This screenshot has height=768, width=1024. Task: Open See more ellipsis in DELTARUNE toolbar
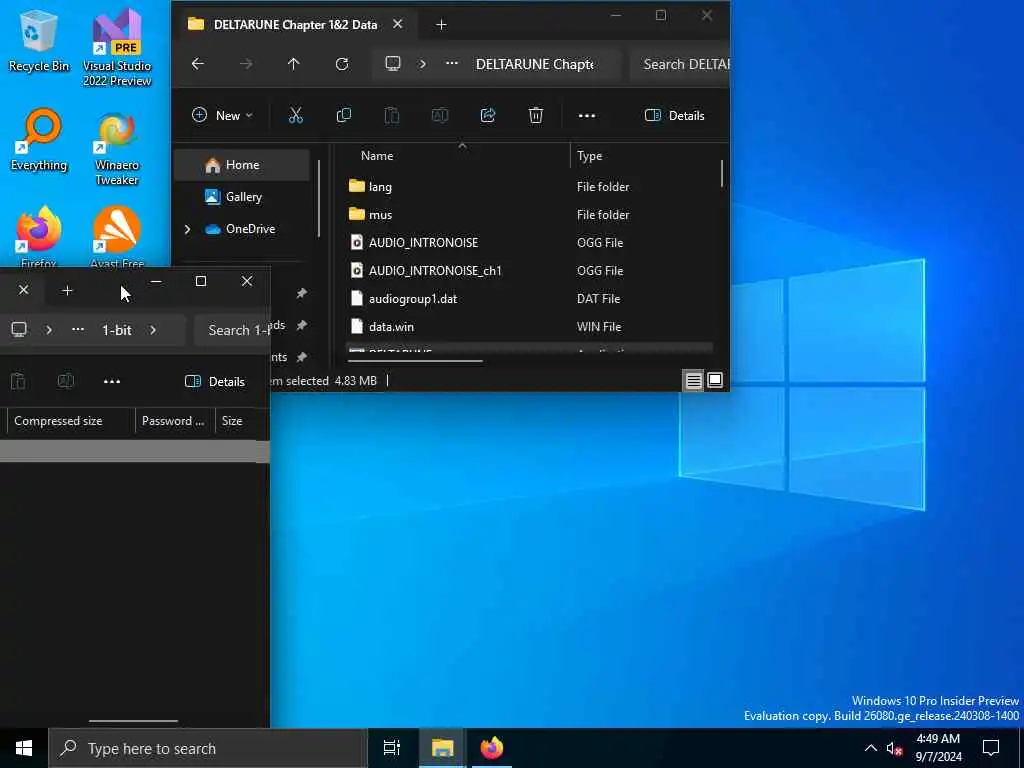coord(586,116)
